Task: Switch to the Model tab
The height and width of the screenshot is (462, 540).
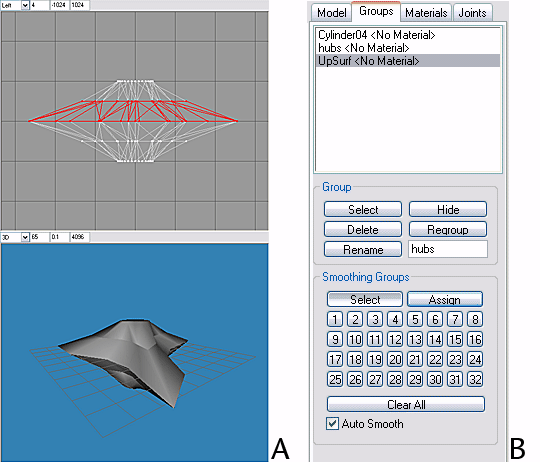Action: point(331,13)
